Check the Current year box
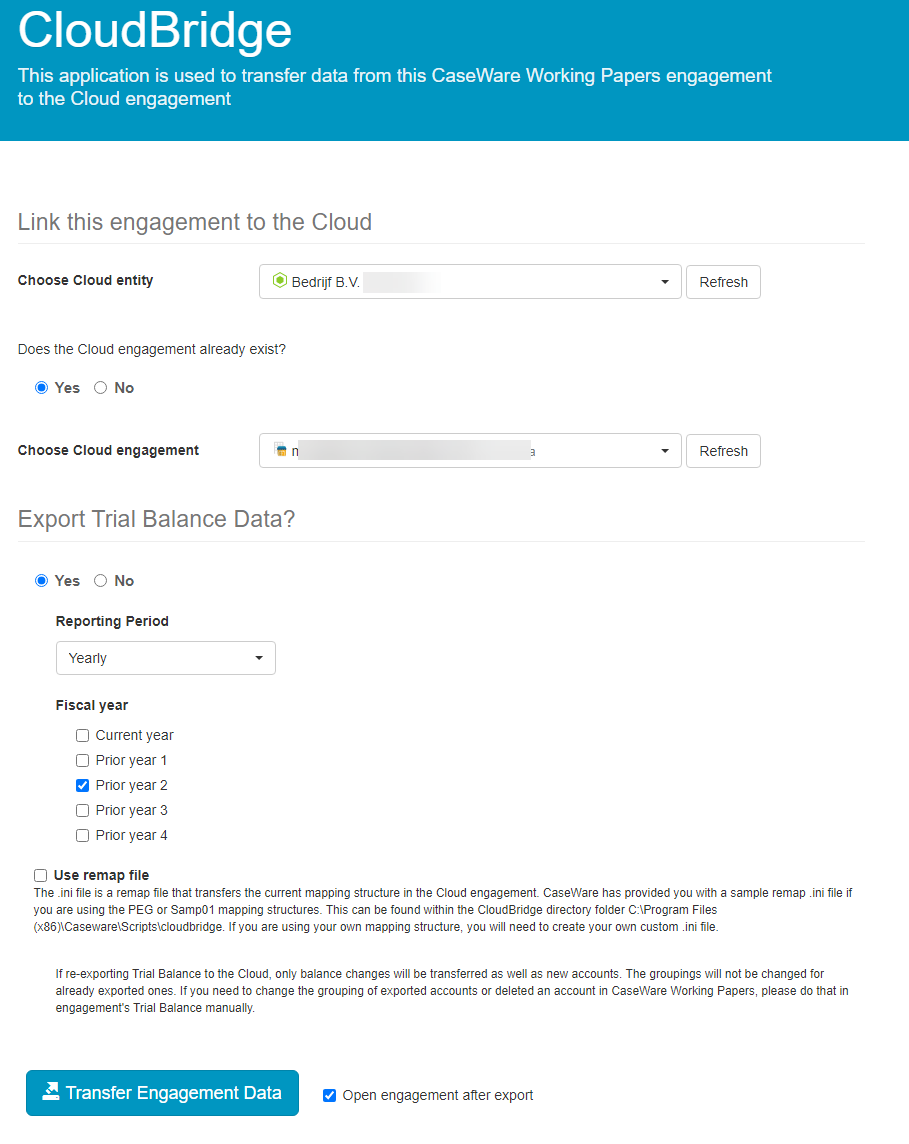909x1144 pixels. (x=82, y=735)
